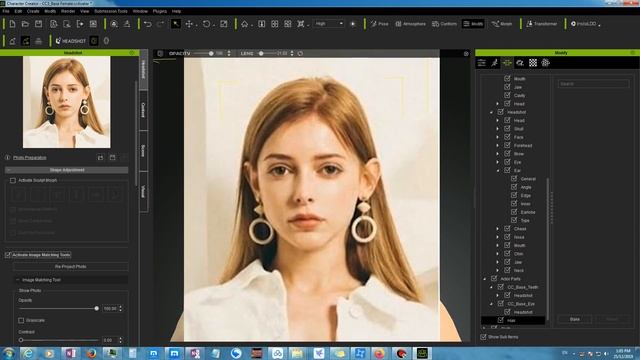This screenshot has width=640, height=360.
Task: Click the New Project icon
Action: pyautogui.click(x=12, y=24)
